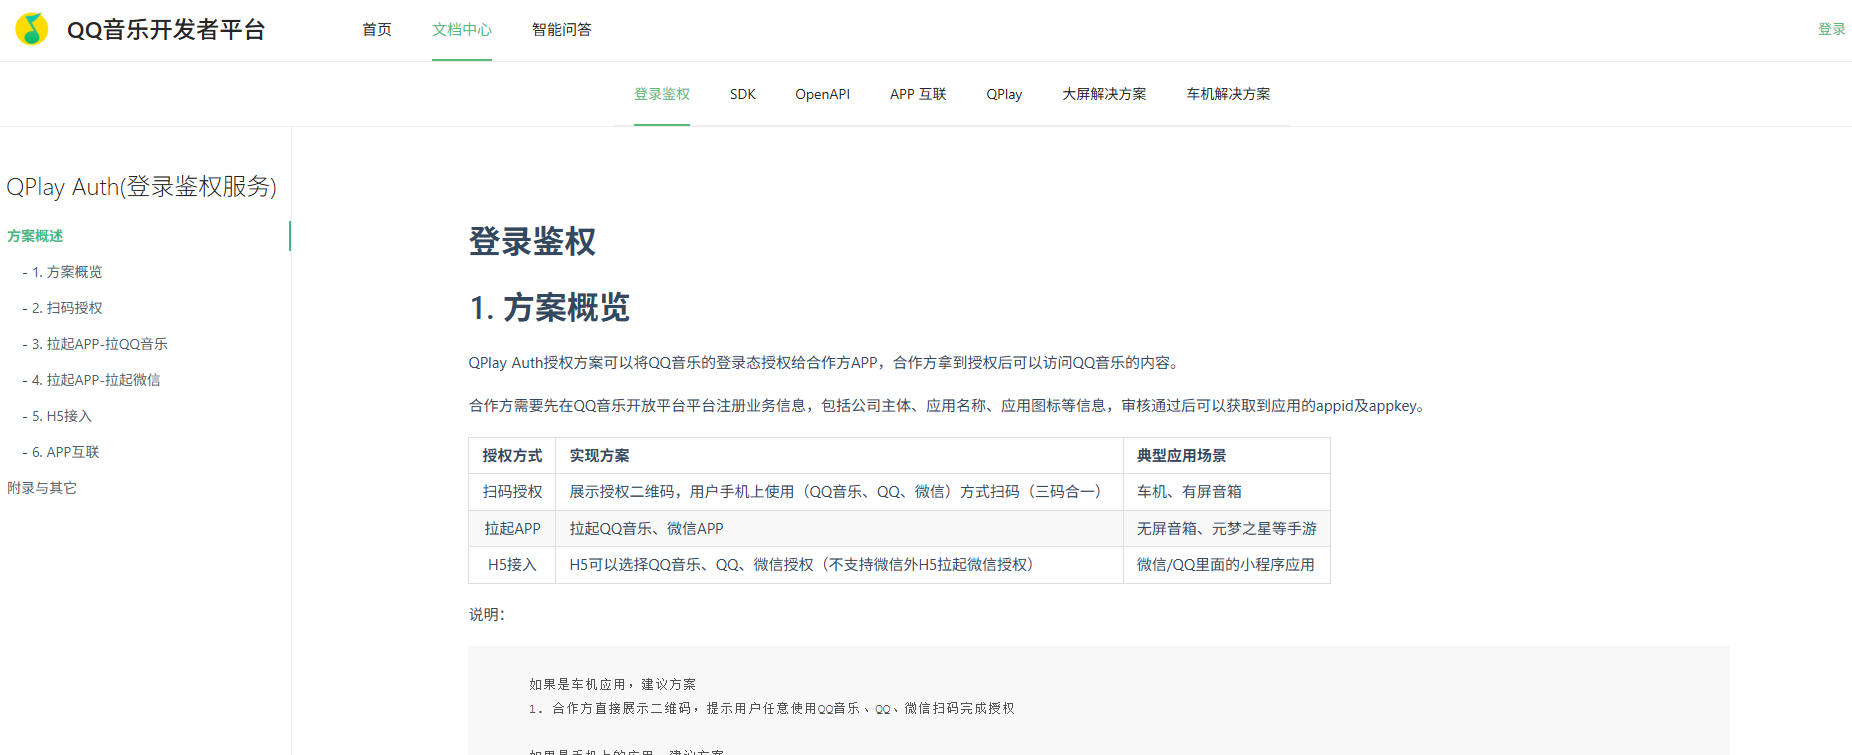Jump to 3. 拉起APP-拉QQ音乐 in the sidebar
The height and width of the screenshot is (755, 1852).
pos(95,344)
